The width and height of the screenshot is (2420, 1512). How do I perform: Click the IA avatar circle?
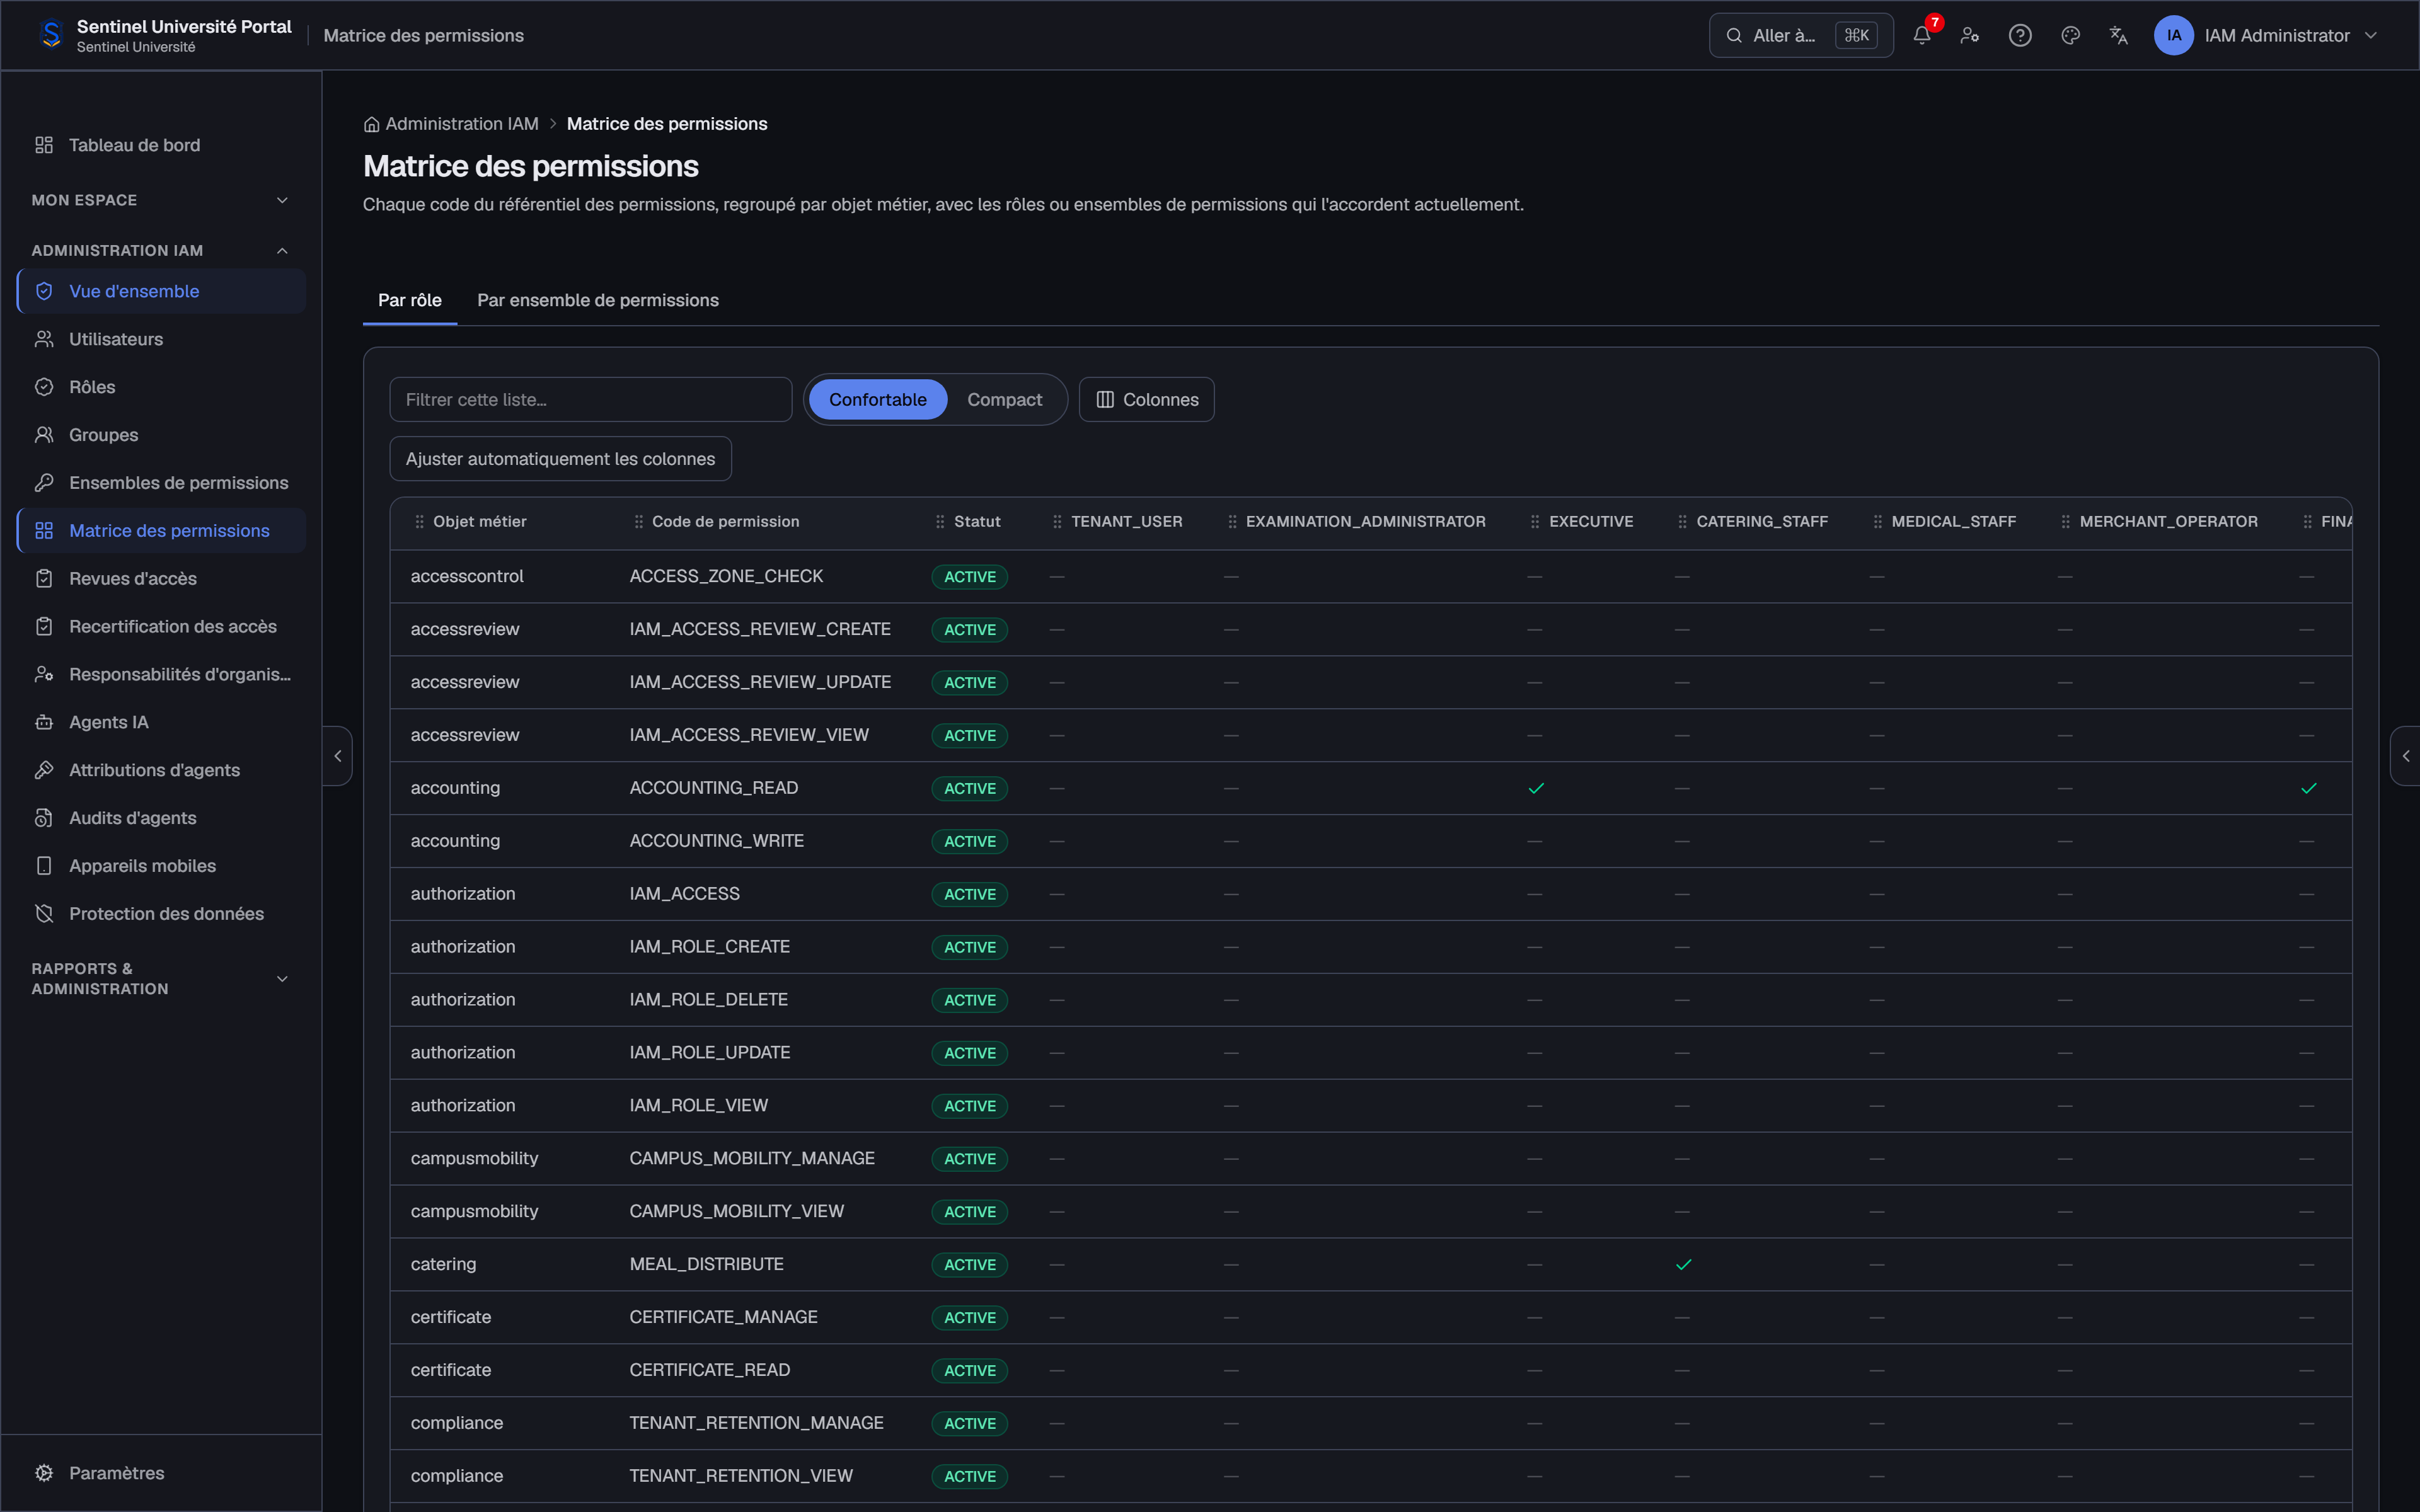tap(2173, 35)
